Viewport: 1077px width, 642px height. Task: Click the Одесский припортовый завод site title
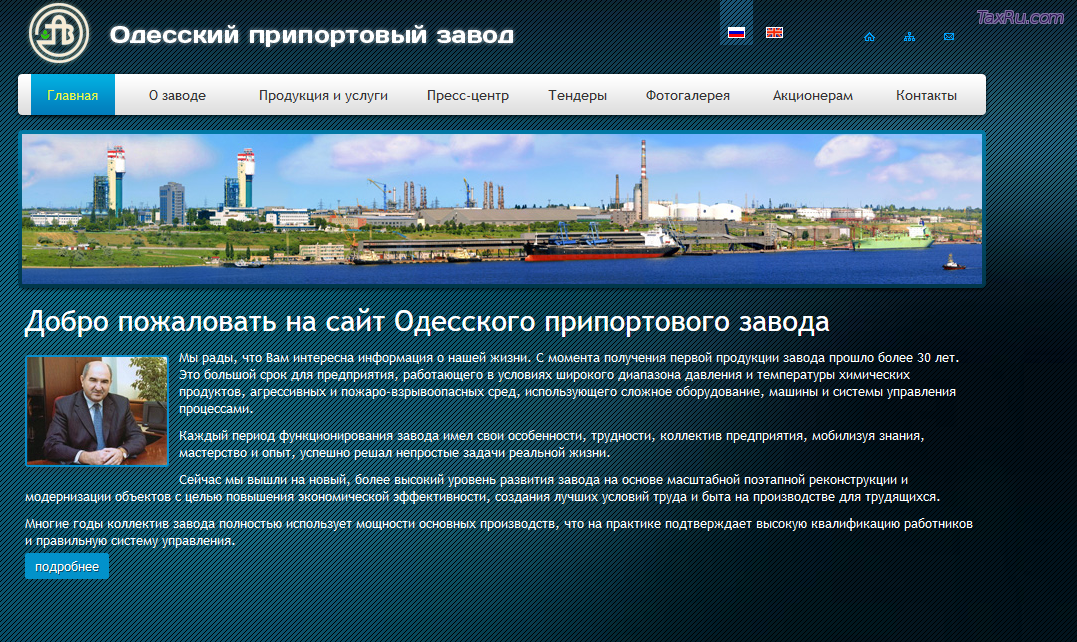(311, 36)
